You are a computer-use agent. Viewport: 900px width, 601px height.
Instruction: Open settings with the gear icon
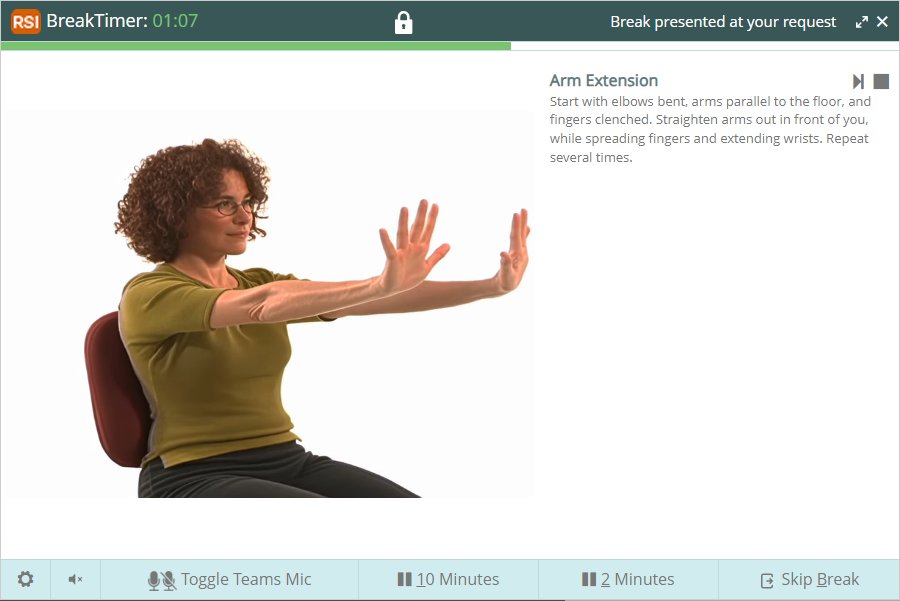(x=25, y=579)
